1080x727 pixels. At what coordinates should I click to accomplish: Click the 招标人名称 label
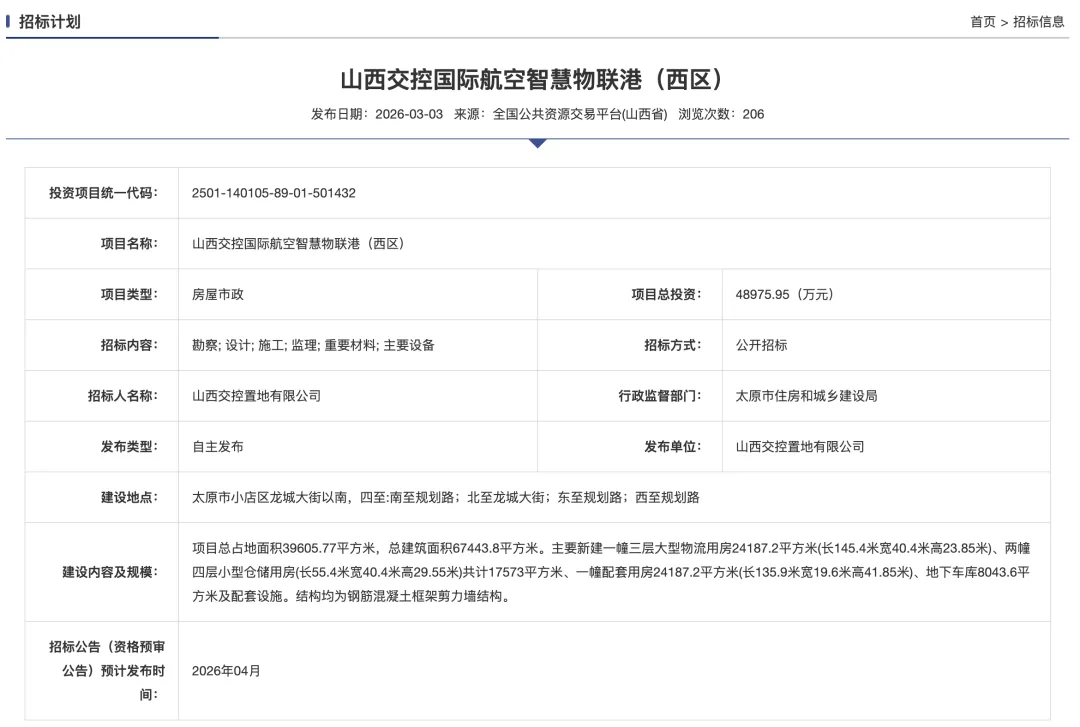pos(123,396)
